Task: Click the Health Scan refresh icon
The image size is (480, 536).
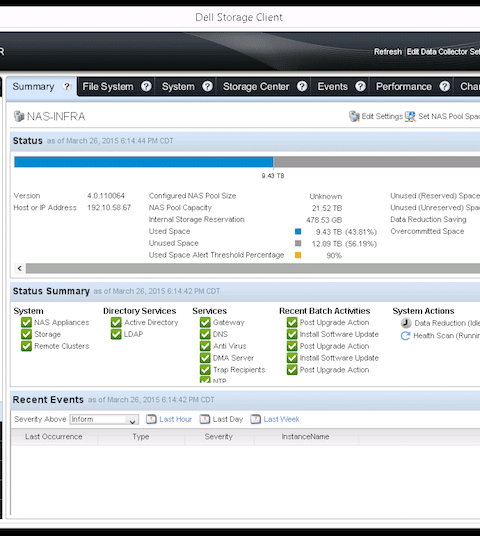Action: (405, 336)
